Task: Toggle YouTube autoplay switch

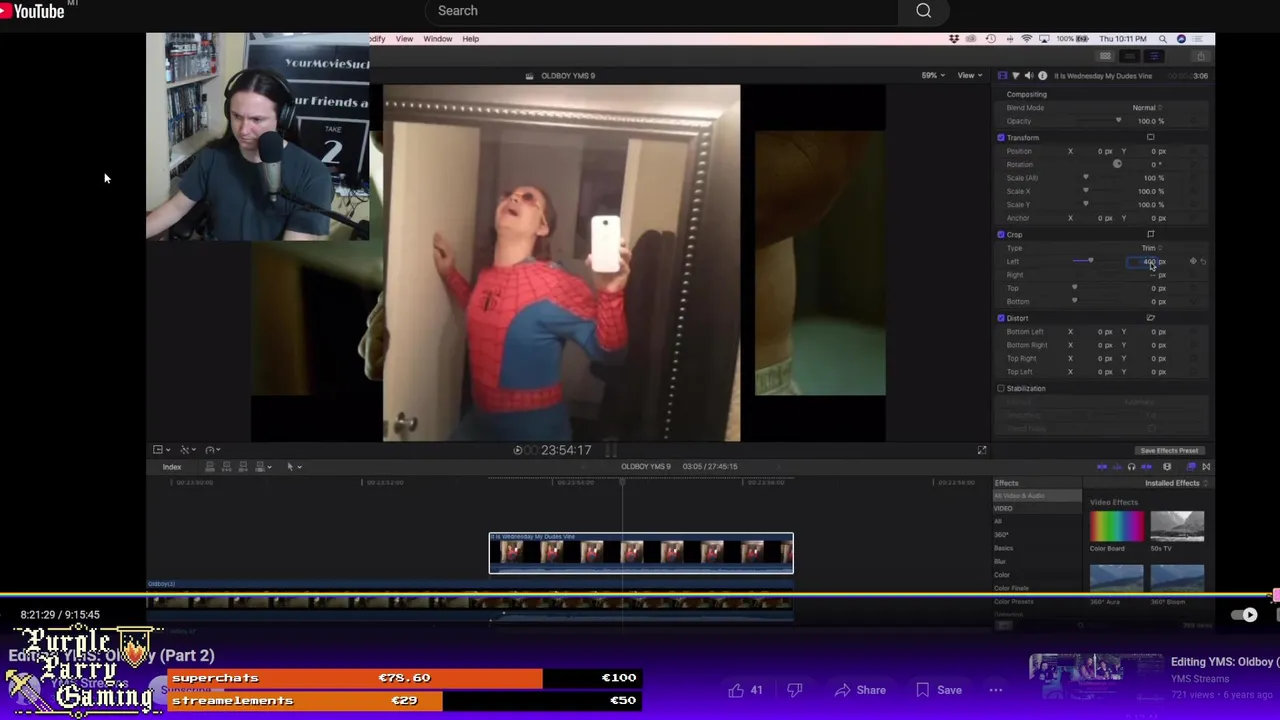Action: [1244, 615]
